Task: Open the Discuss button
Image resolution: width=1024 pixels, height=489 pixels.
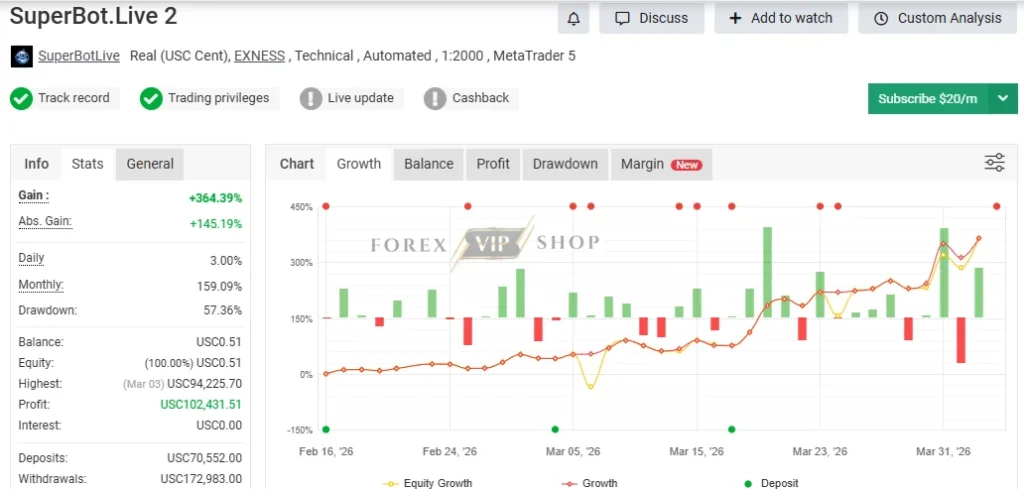Action: click(x=652, y=18)
